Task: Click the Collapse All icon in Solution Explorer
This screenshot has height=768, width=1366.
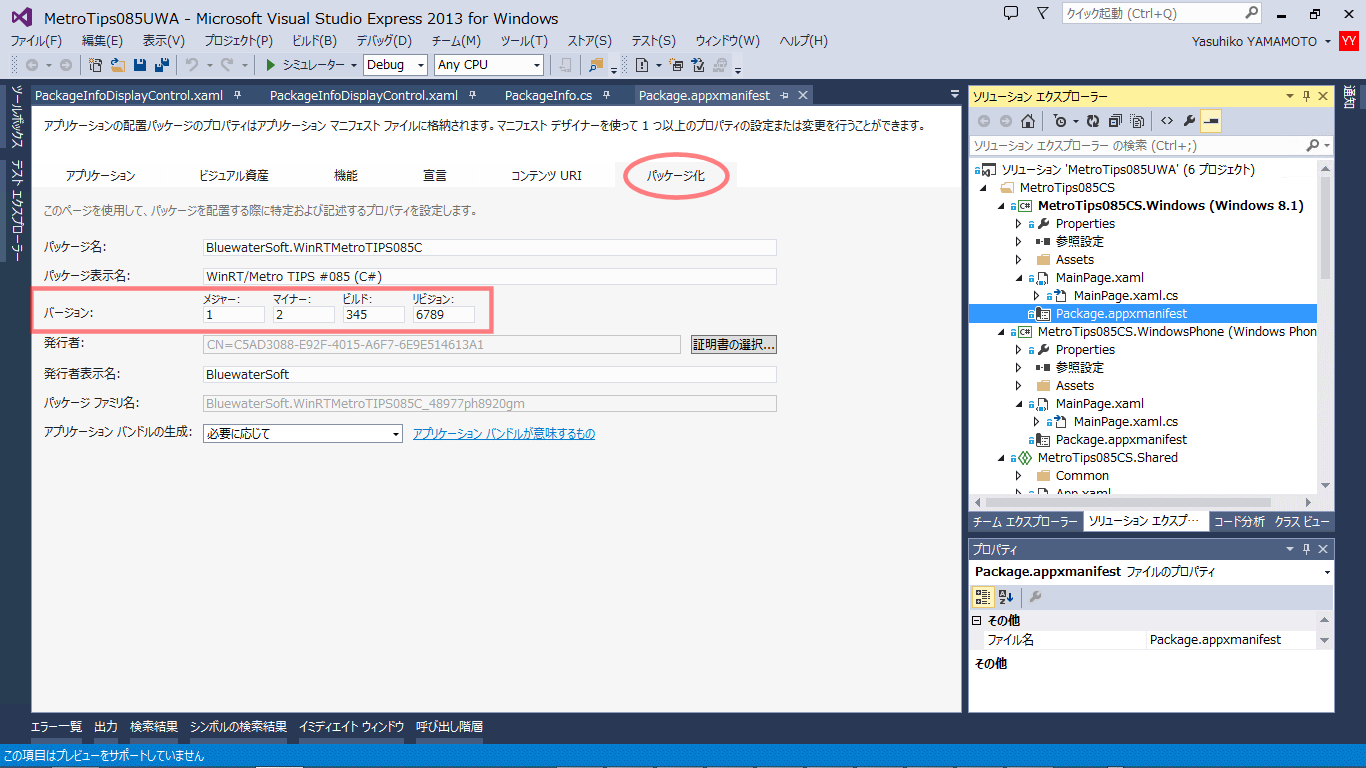Action: 1115,121
